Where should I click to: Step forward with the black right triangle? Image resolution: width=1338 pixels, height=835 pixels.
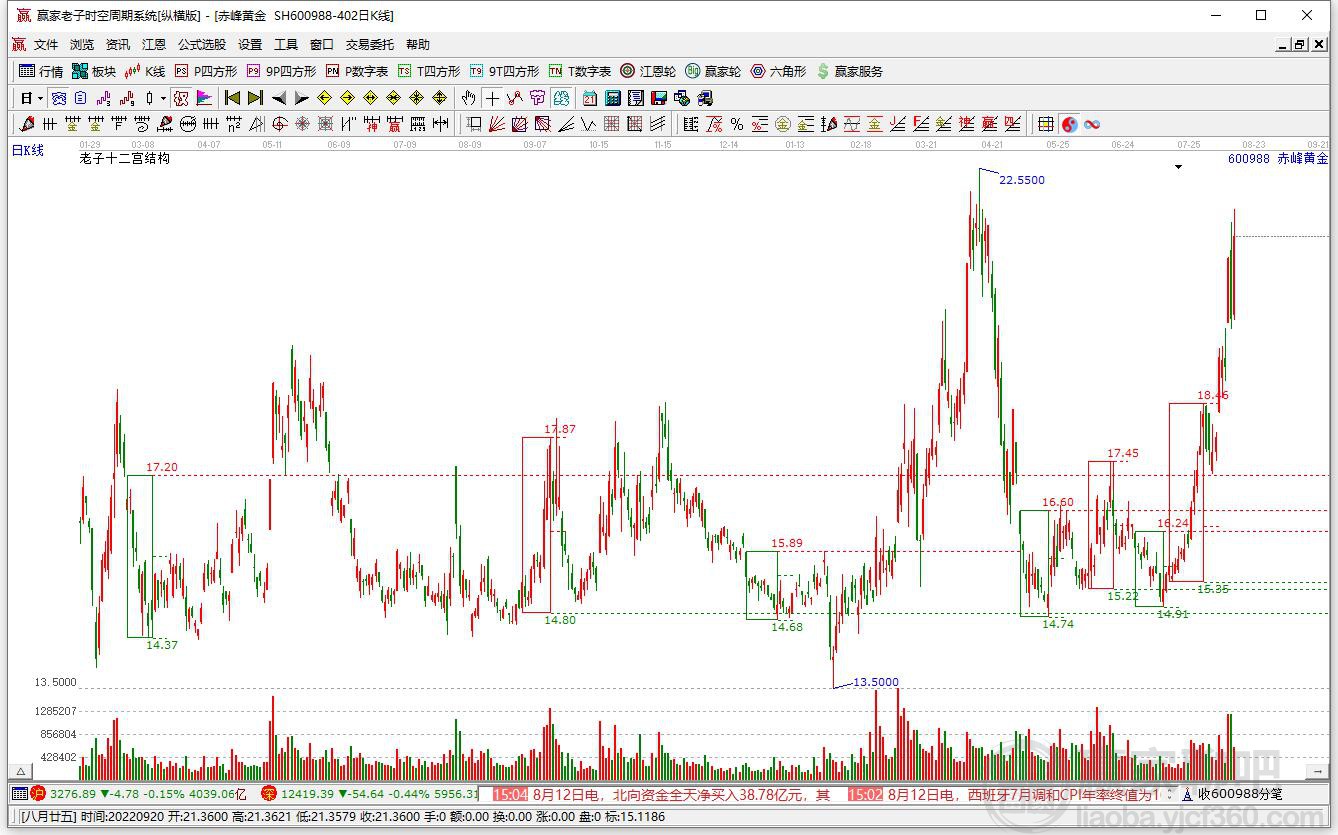click(302, 98)
